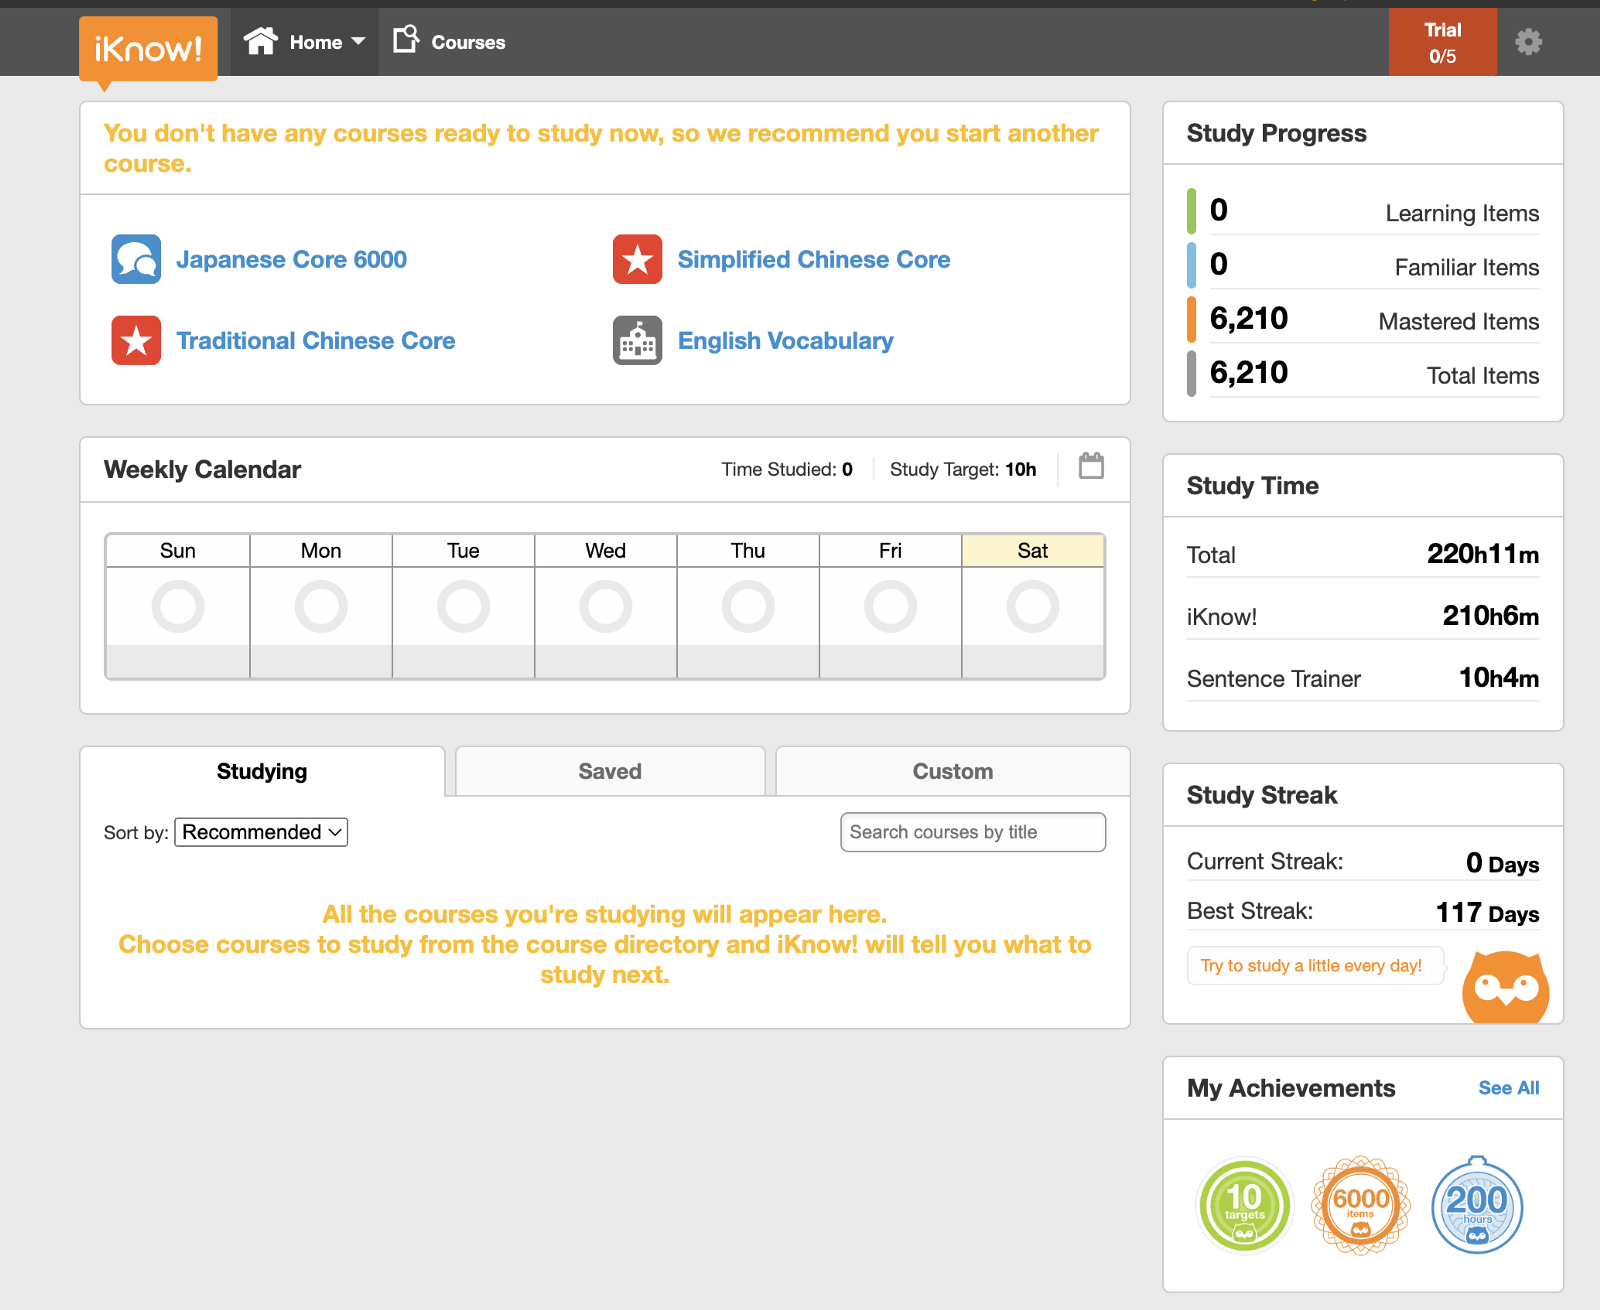Switch to the Saved tab

610,771
